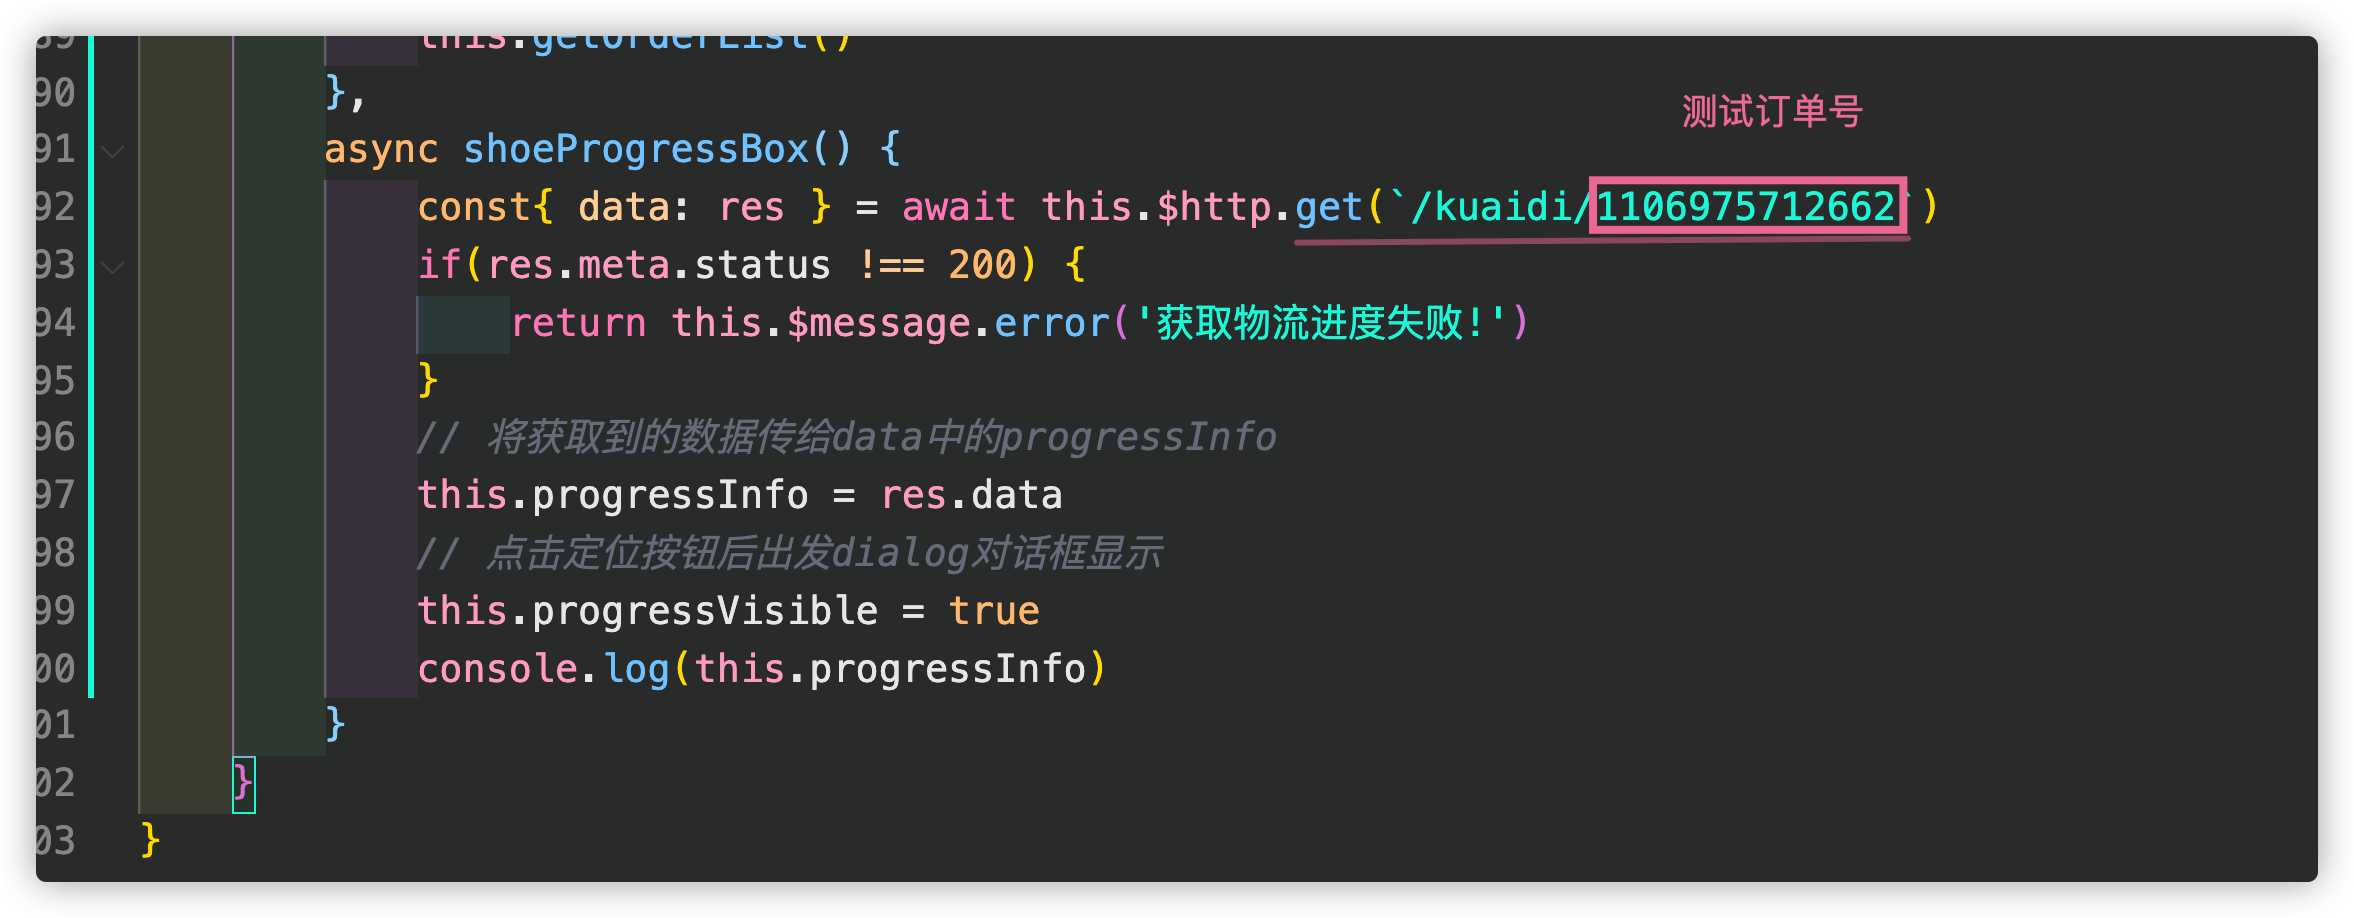Click the await keyword
This screenshot has width=2354, height=918.
tap(959, 207)
